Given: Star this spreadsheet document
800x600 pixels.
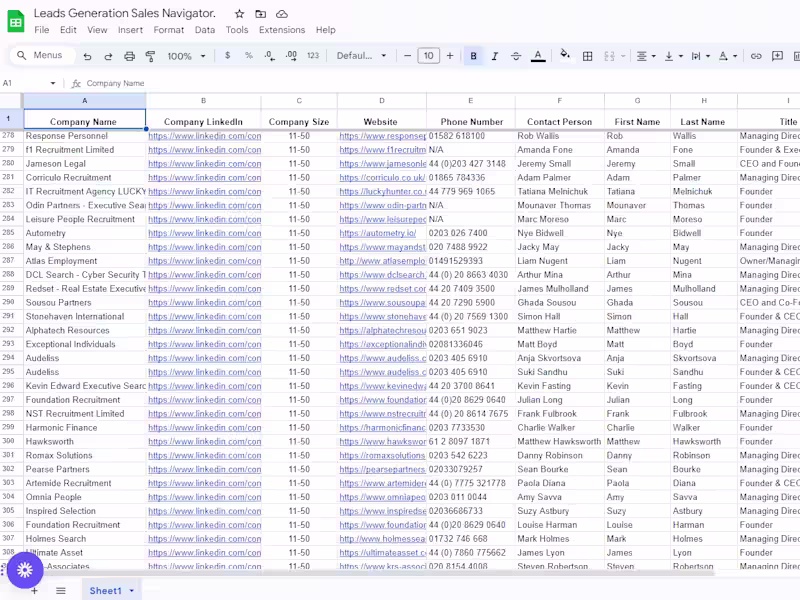Looking at the screenshot, I should pyautogui.click(x=239, y=14).
